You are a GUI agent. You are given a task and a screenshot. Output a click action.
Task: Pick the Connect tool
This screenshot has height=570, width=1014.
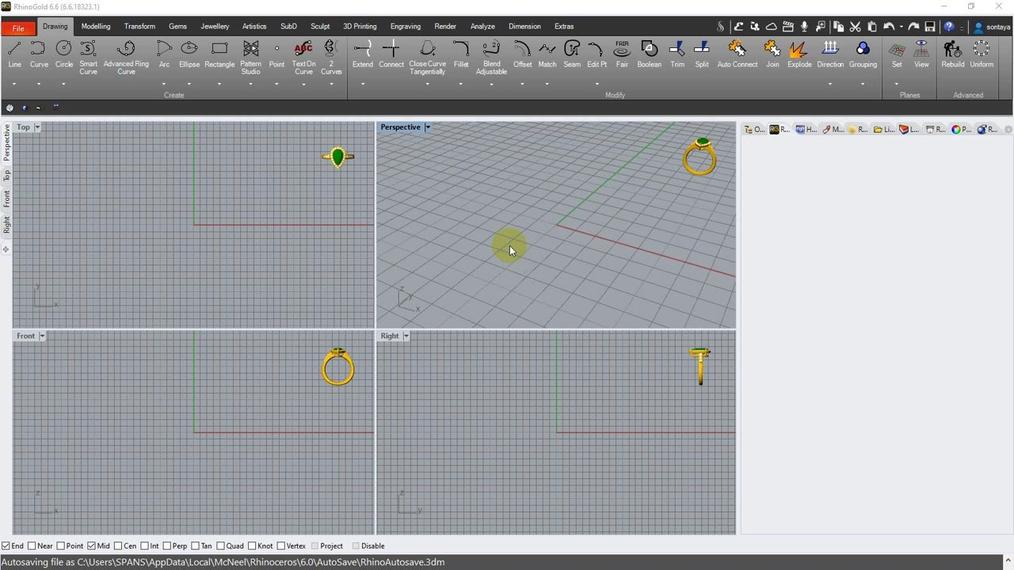[x=391, y=54]
